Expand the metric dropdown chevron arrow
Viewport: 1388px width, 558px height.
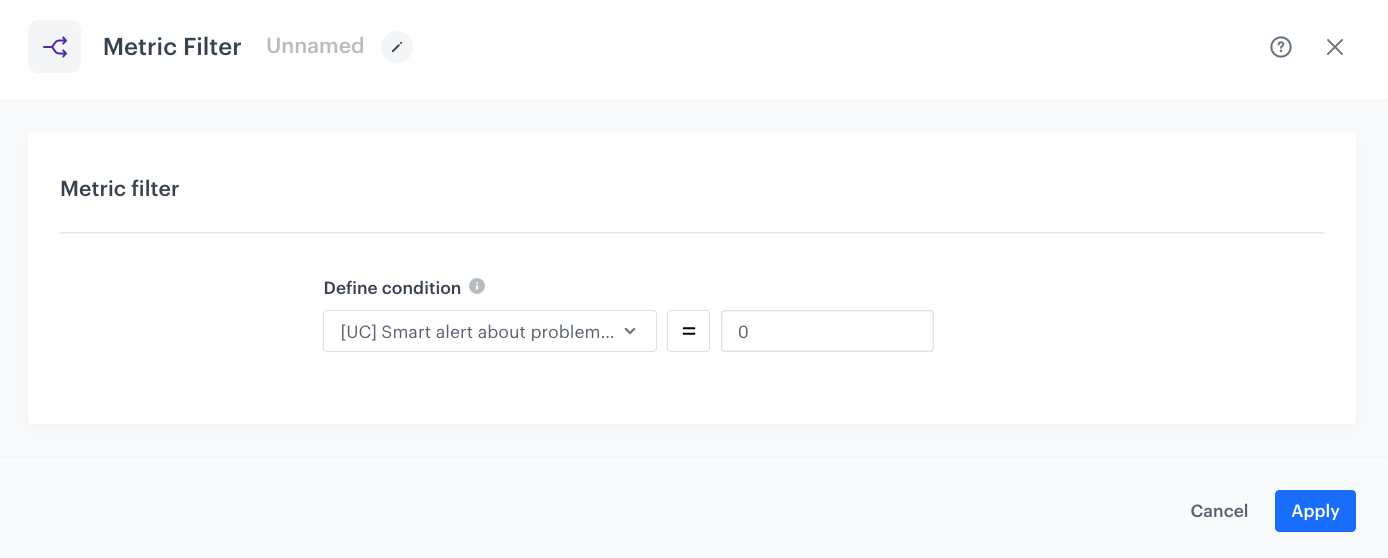(630, 331)
